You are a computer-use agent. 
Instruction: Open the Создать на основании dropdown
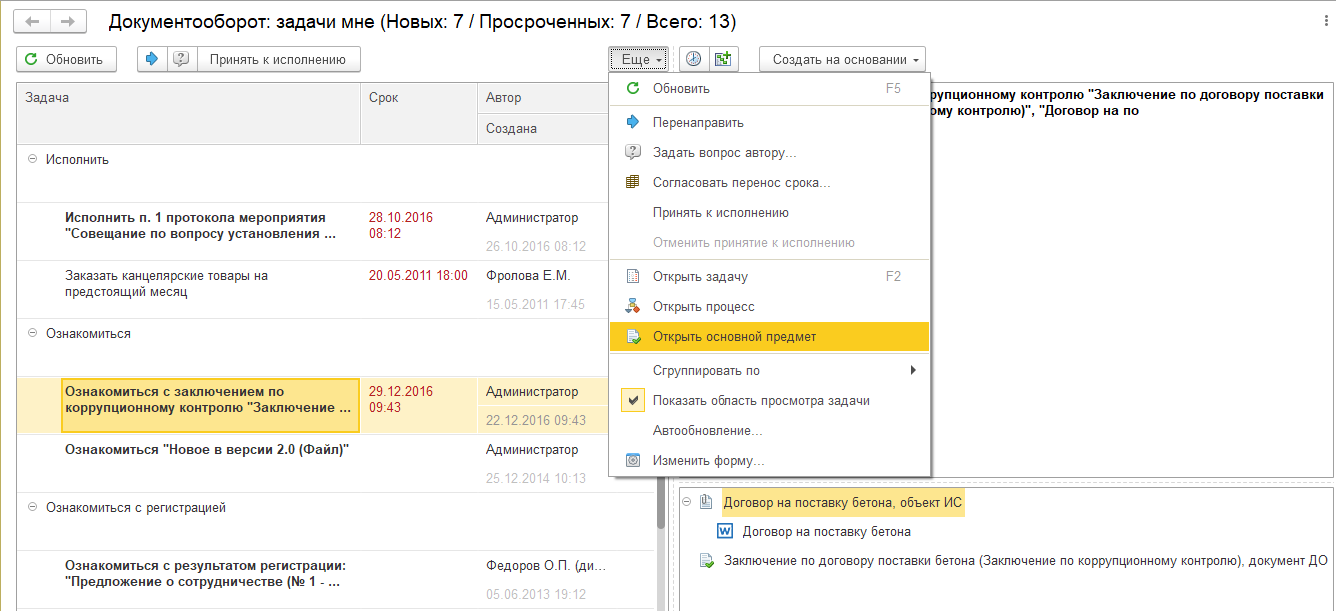click(842, 59)
